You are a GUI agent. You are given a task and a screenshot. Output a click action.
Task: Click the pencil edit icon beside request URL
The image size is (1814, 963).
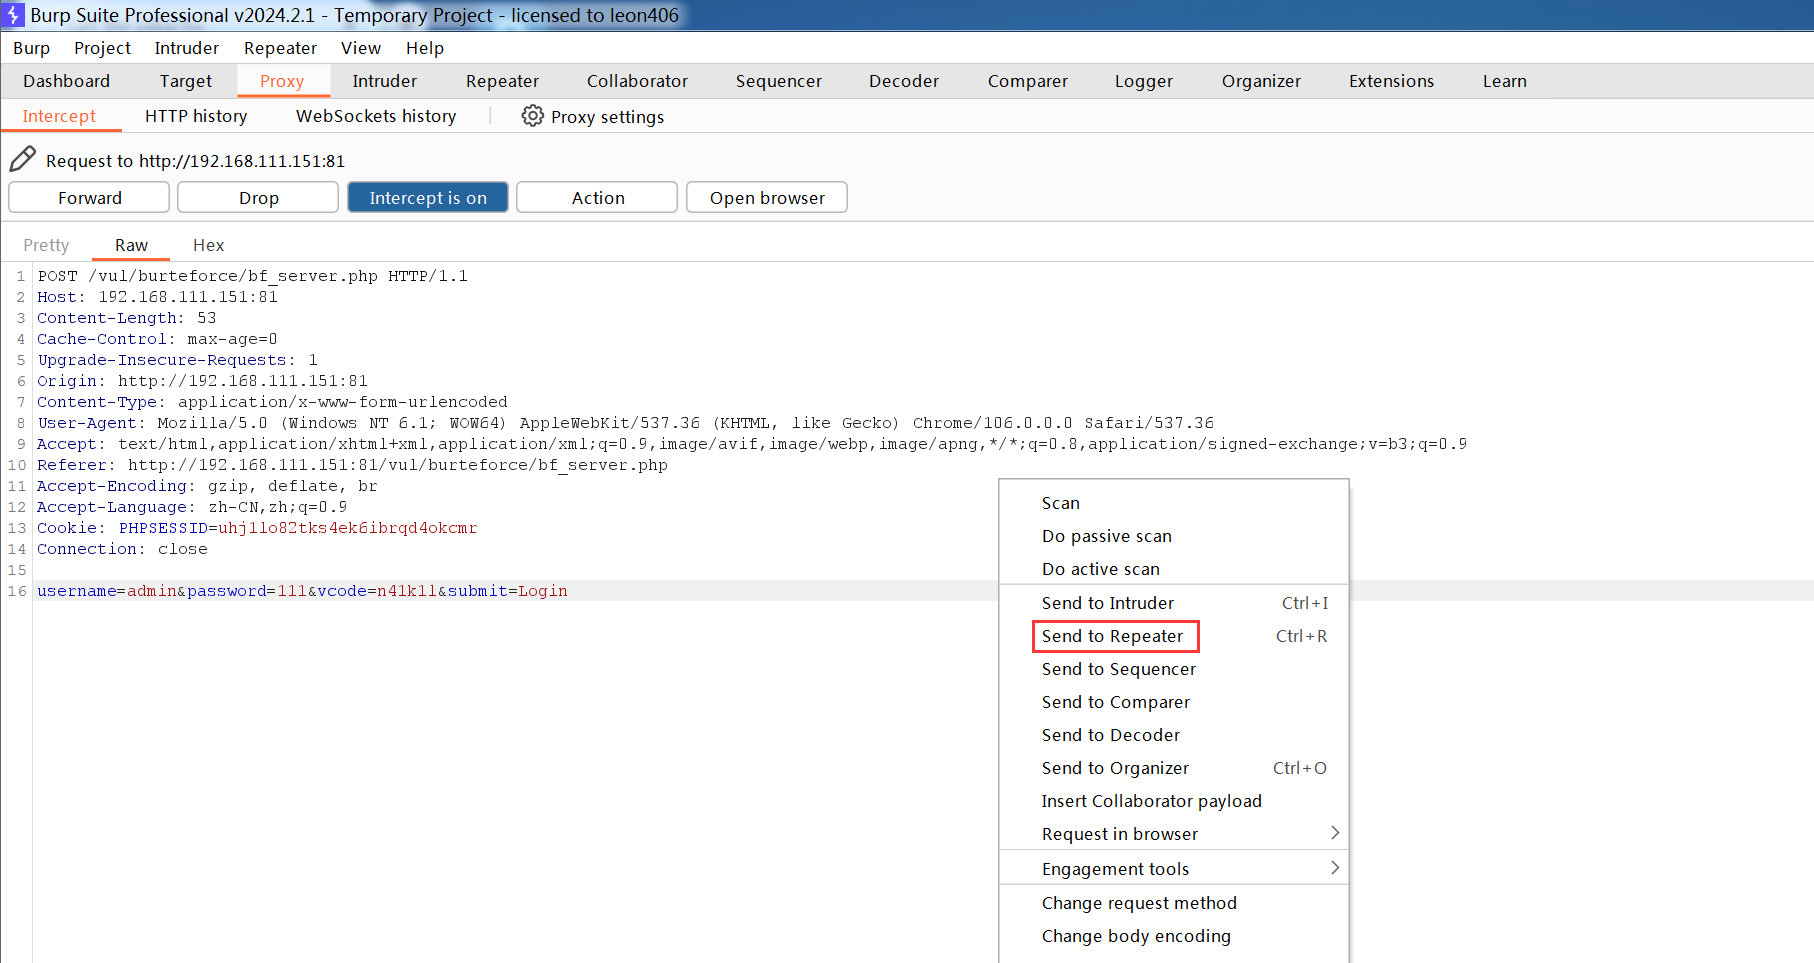pos(22,159)
